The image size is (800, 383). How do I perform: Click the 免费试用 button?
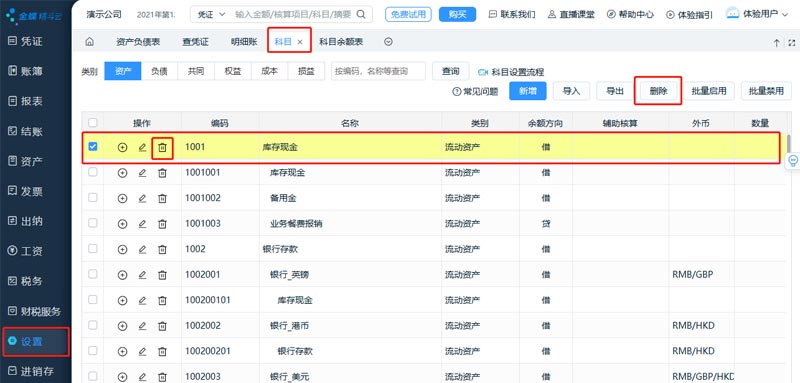click(408, 14)
